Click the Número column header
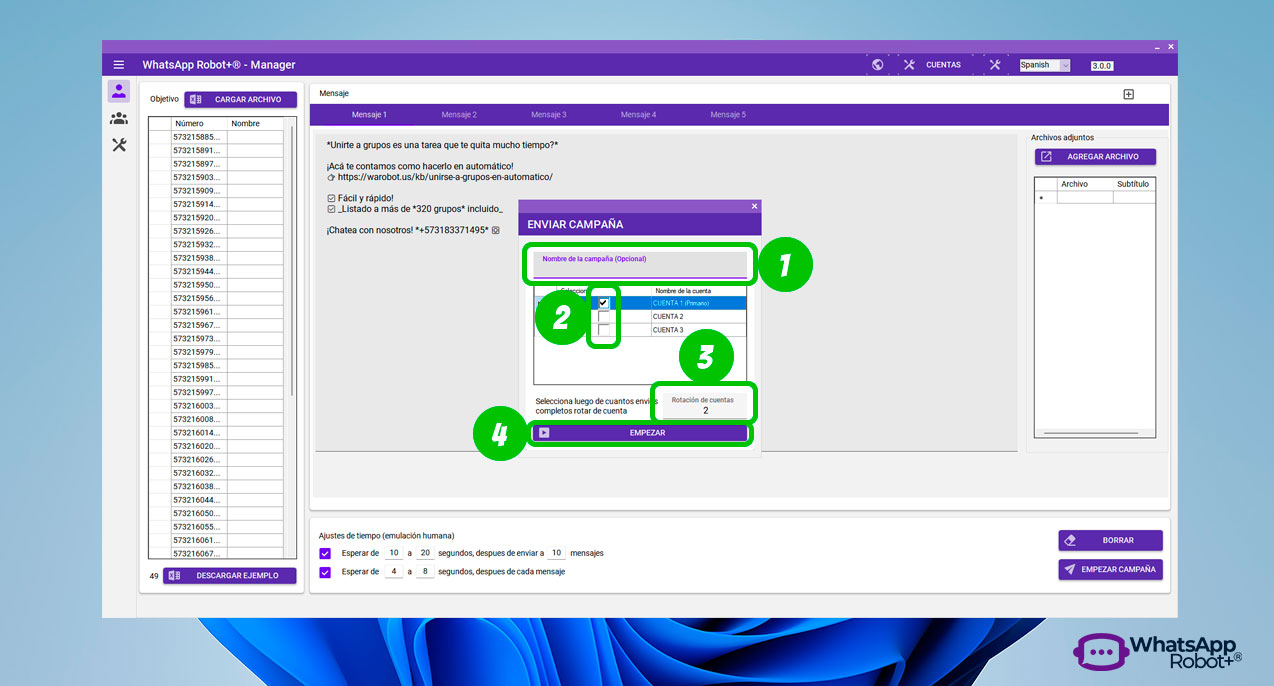Viewport: 1274px width, 686px height. [x=199, y=124]
